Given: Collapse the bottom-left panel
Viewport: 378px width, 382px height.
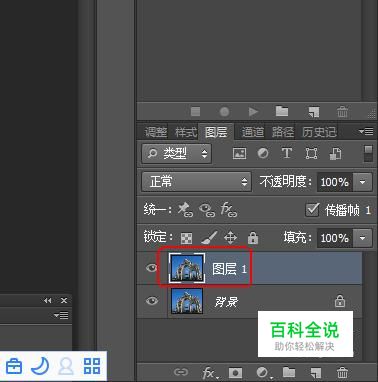Looking at the screenshot, I should pos(48,301).
